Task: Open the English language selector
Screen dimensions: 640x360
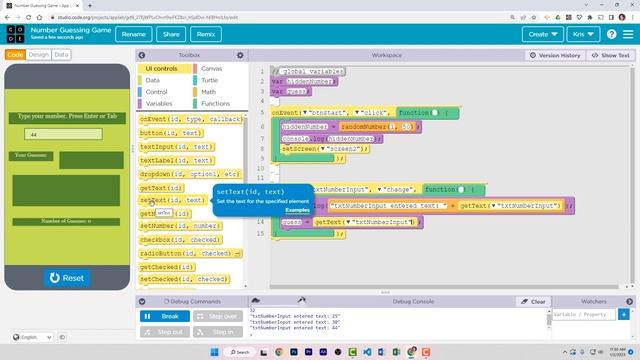Action: point(32,337)
